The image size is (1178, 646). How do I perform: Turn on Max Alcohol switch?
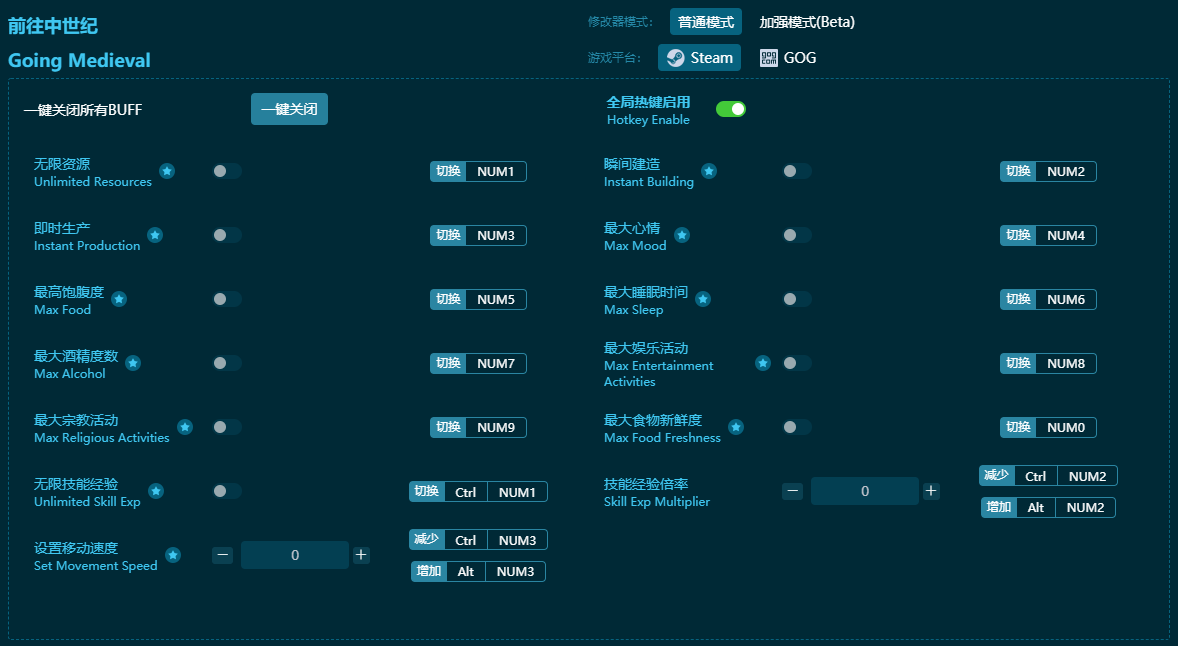point(226,363)
